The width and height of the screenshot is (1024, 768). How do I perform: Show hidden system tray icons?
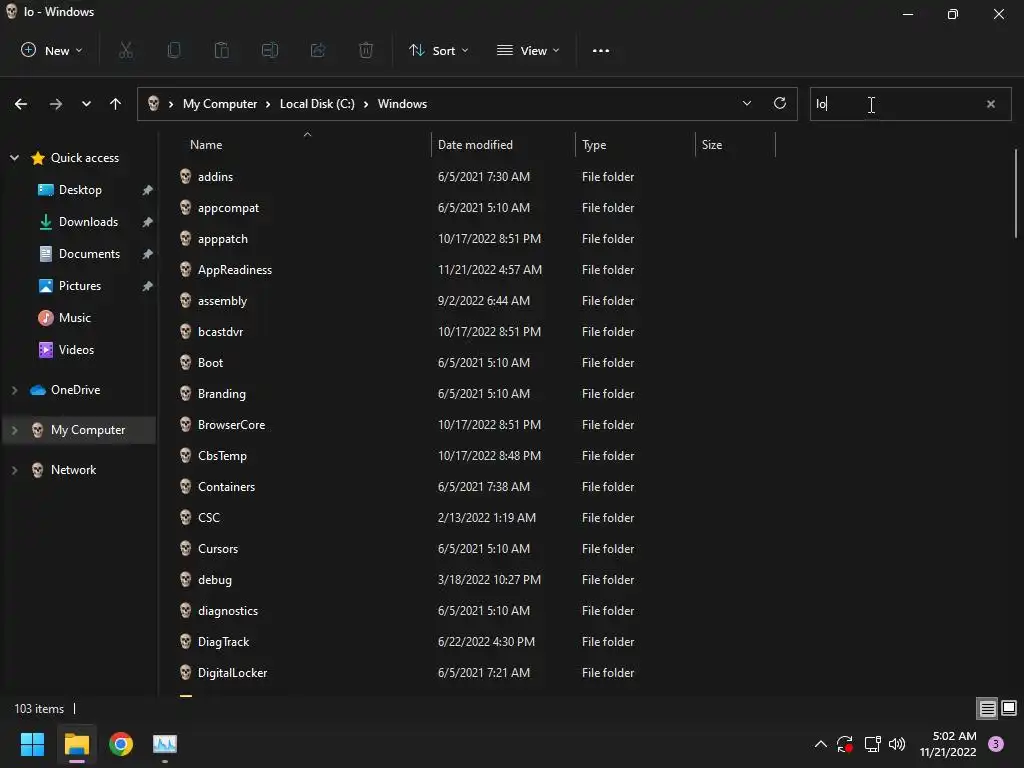point(821,744)
